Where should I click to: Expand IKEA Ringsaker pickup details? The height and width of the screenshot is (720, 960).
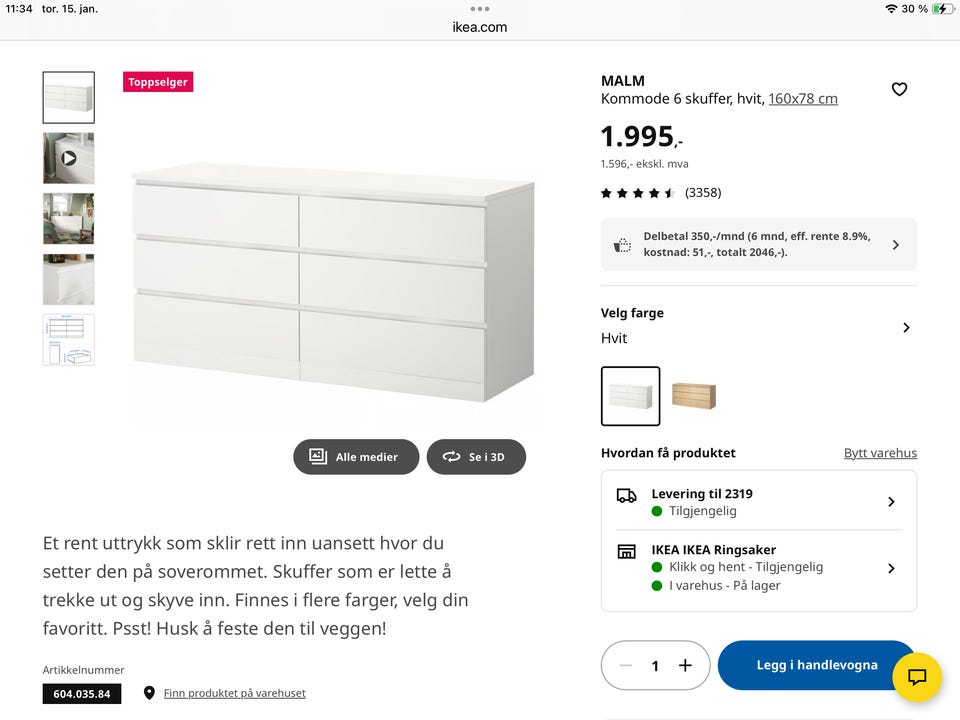point(890,568)
